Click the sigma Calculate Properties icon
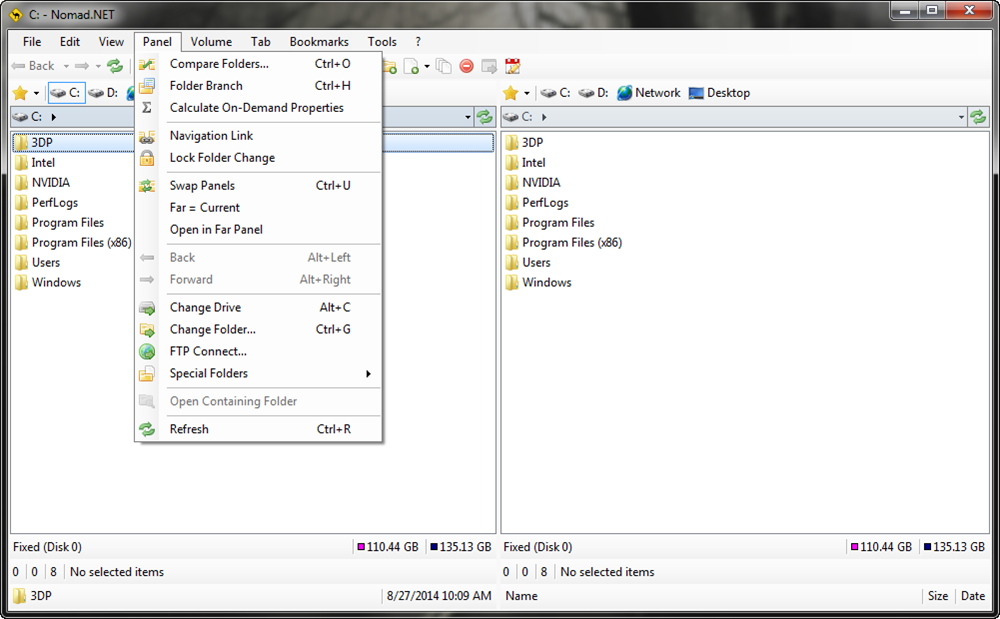 [x=147, y=108]
